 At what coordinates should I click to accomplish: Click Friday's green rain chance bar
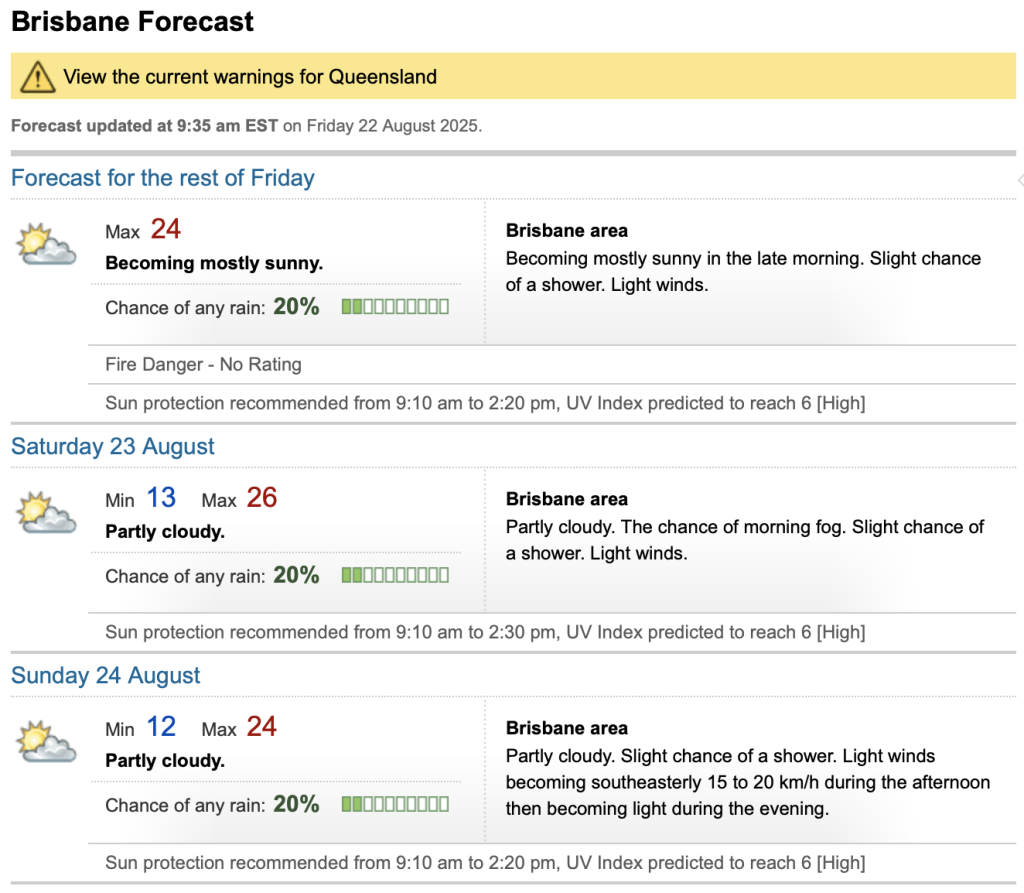click(395, 307)
